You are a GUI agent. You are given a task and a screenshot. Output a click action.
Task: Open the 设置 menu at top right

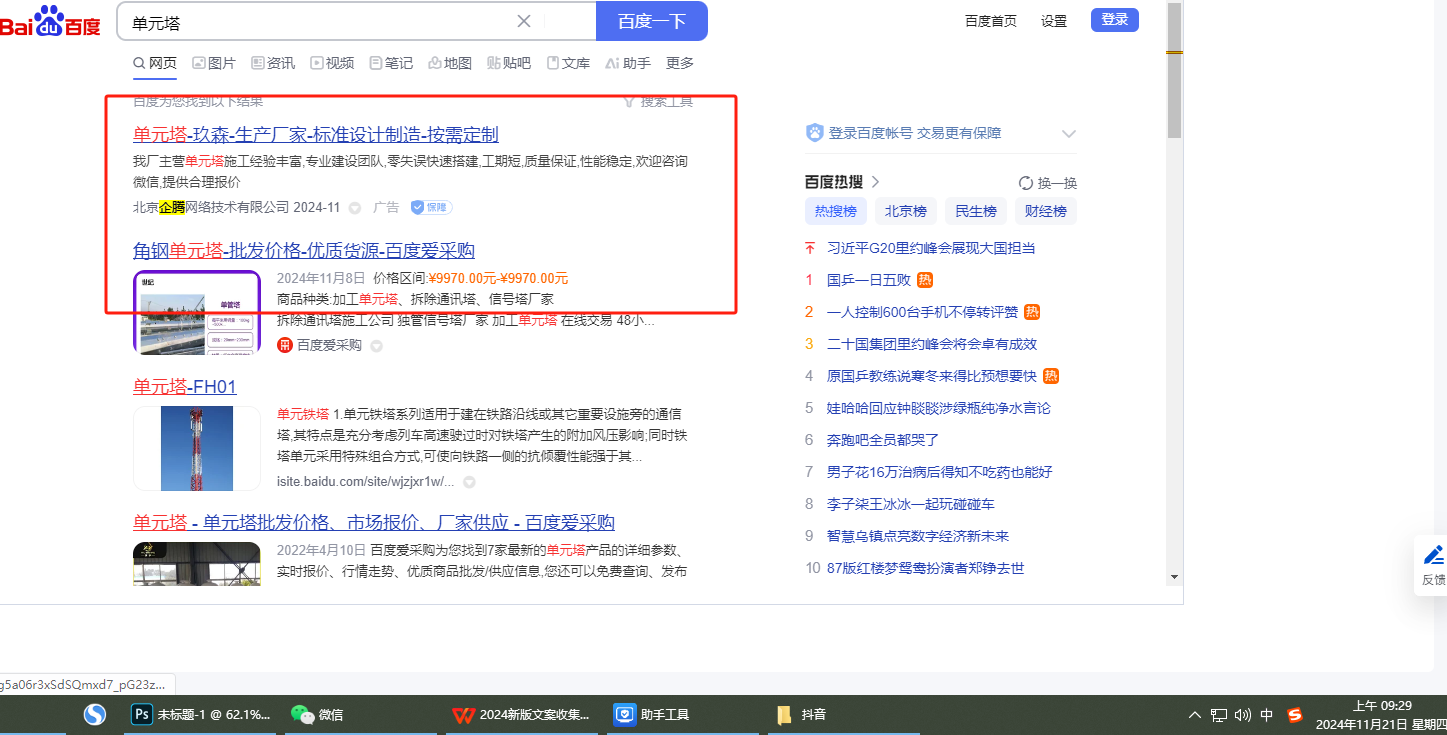[1054, 21]
